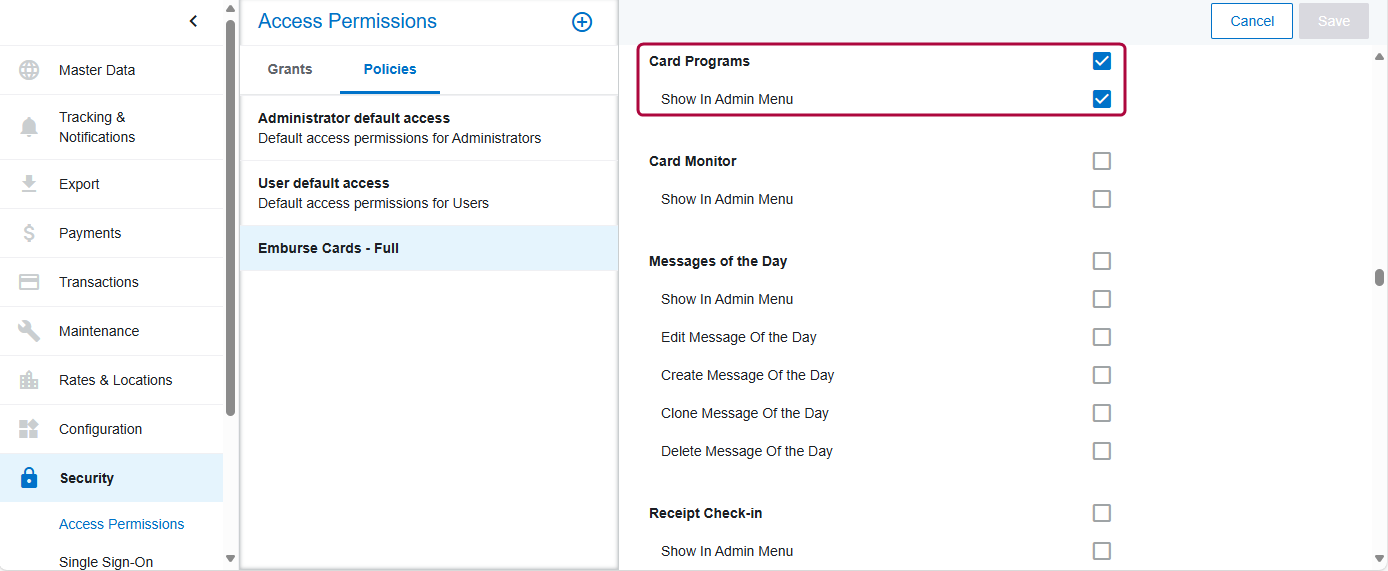The width and height of the screenshot is (1388, 571).
Task: Collapse the sidebar with the left chevron
Action: [193, 21]
